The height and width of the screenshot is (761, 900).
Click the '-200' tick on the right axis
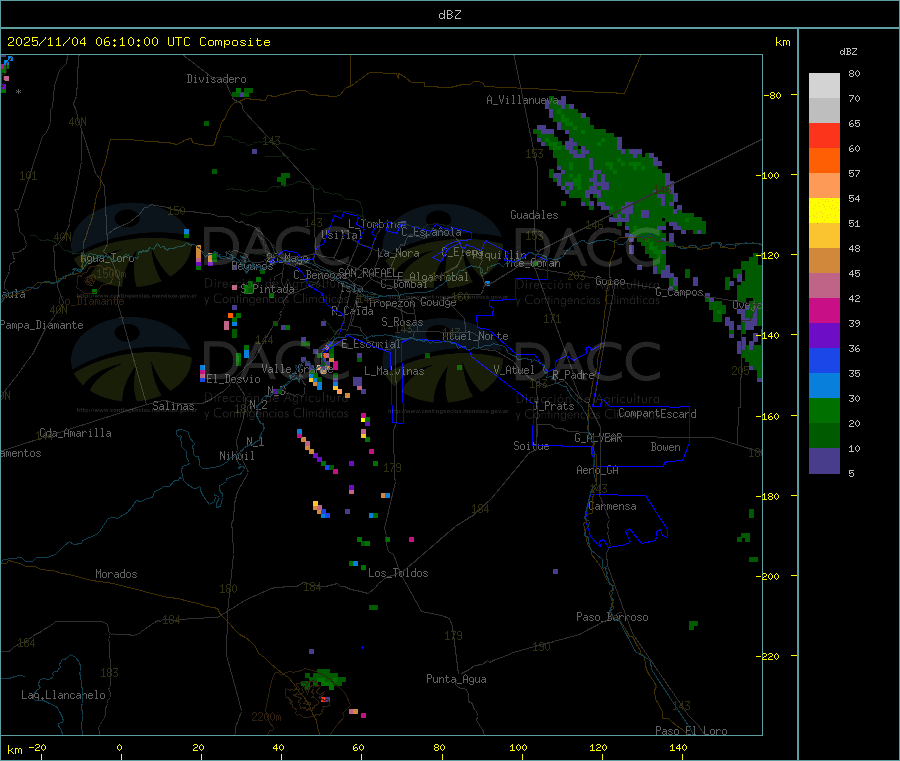coord(767,576)
